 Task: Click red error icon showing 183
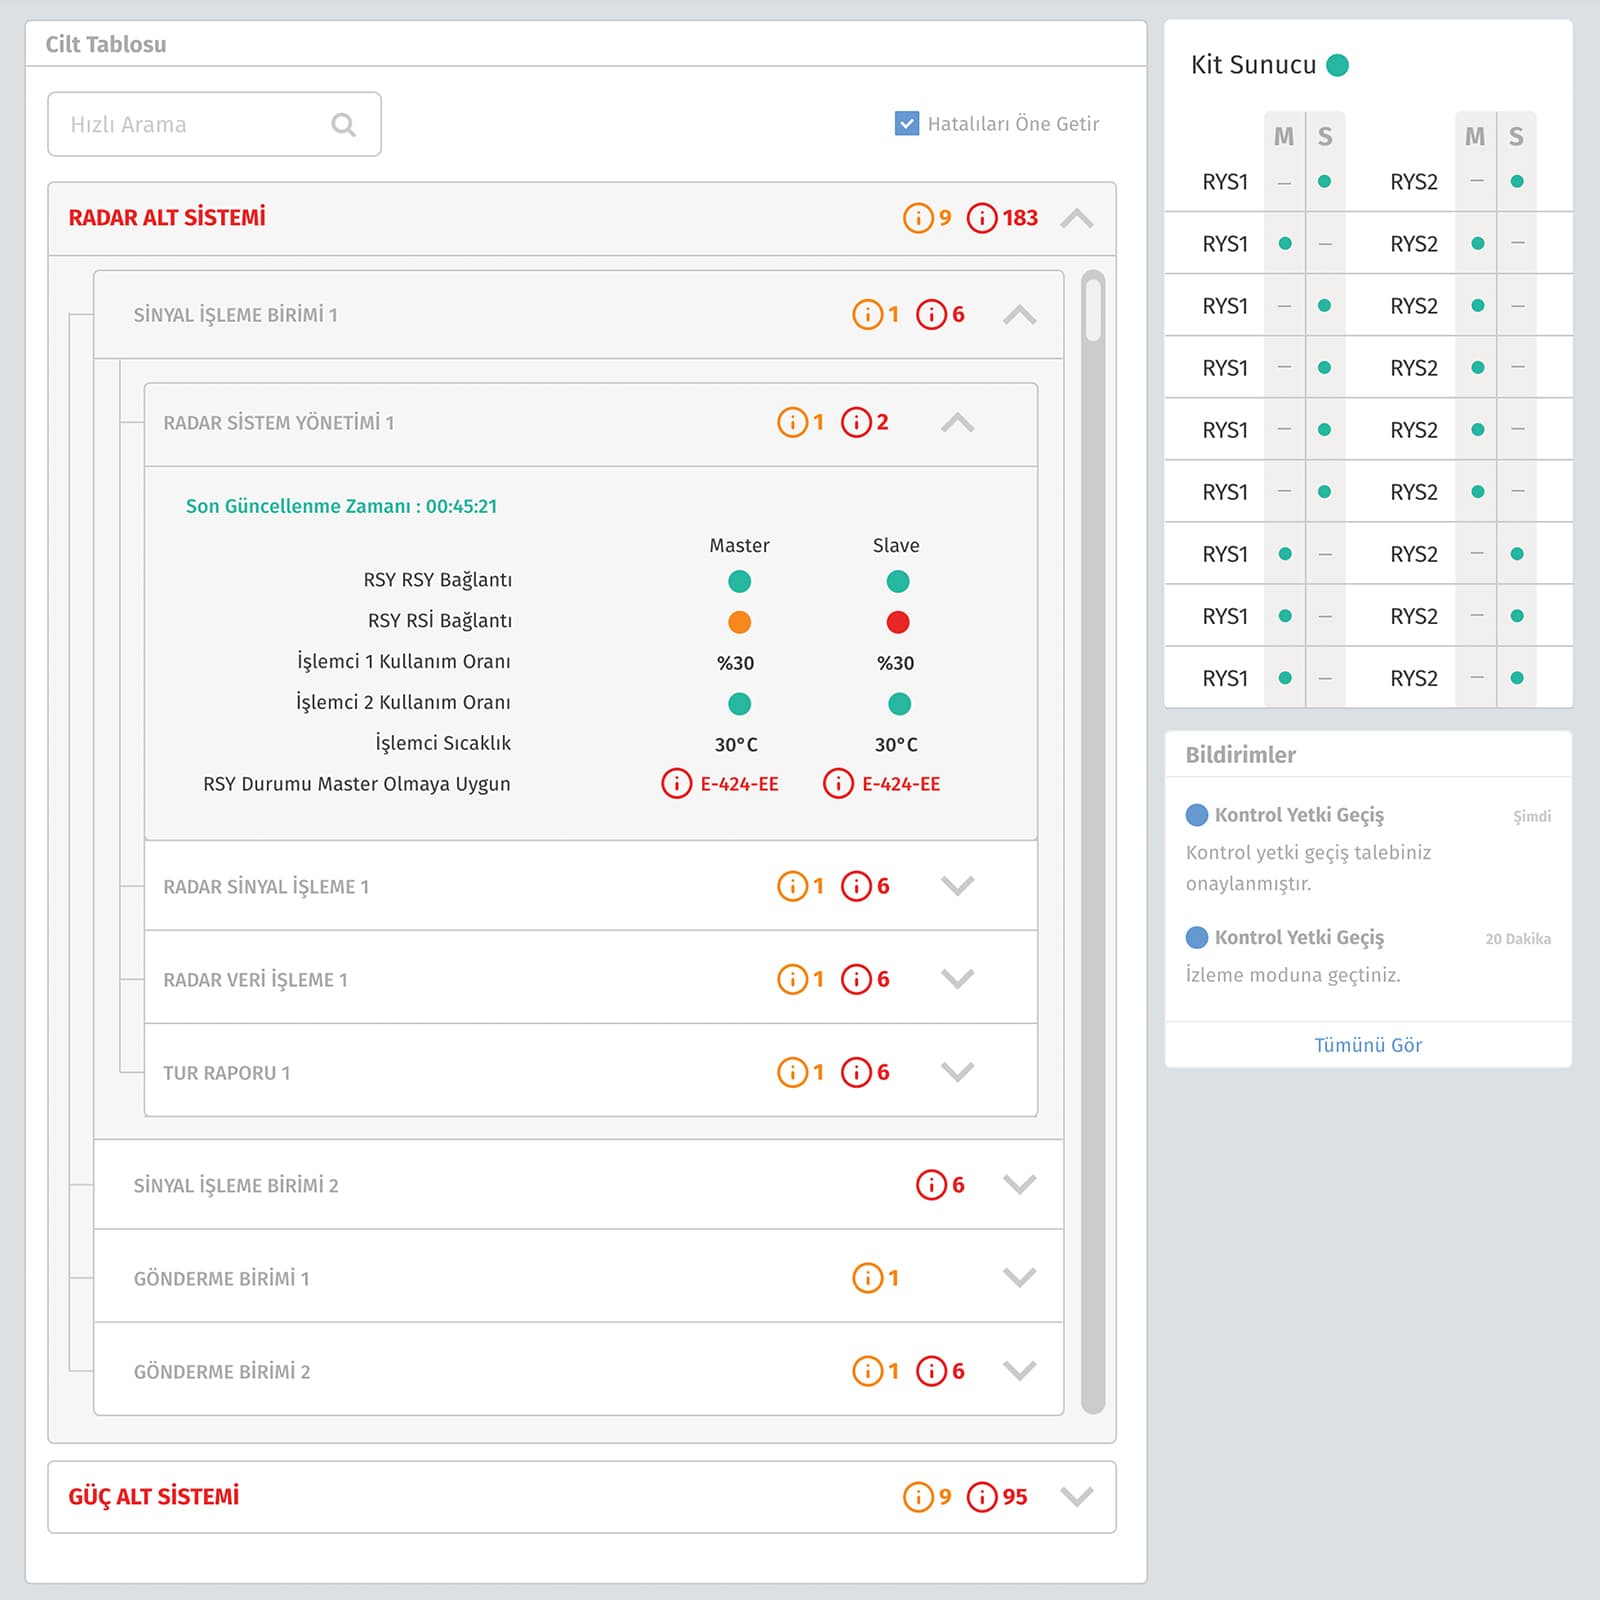click(981, 217)
